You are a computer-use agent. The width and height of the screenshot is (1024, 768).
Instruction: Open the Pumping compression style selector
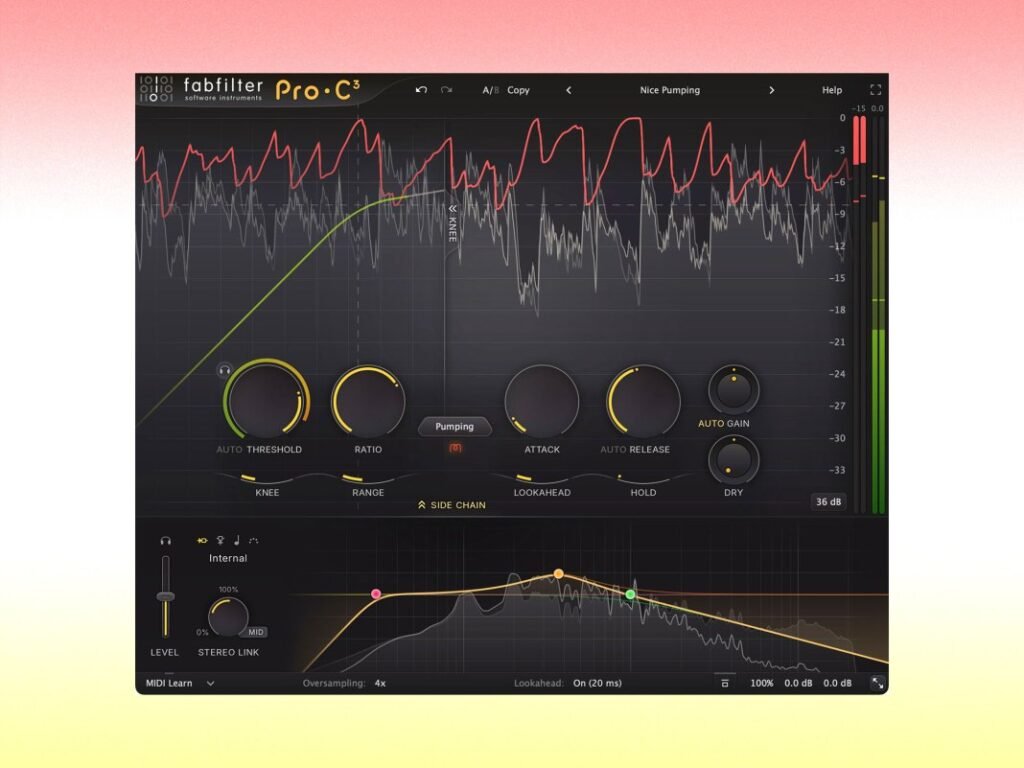(455, 426)
